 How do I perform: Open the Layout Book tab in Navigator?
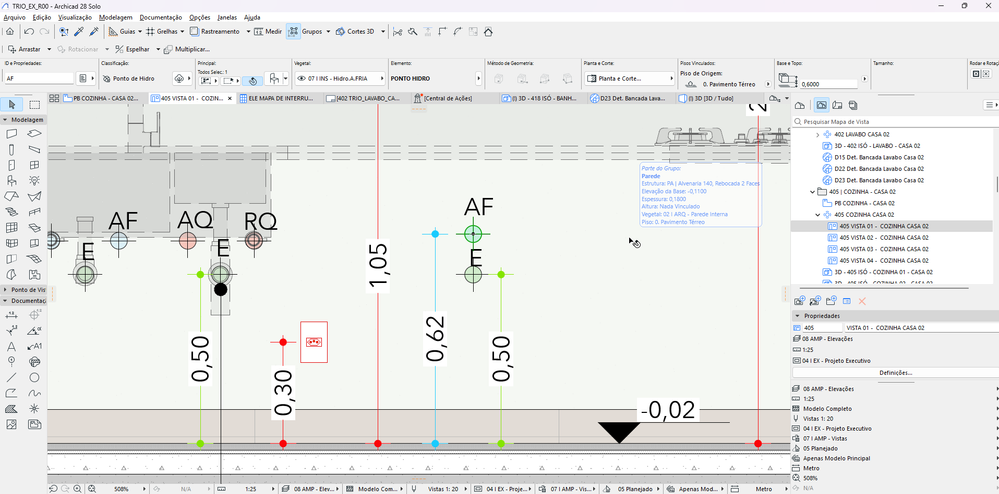[838, 105]
